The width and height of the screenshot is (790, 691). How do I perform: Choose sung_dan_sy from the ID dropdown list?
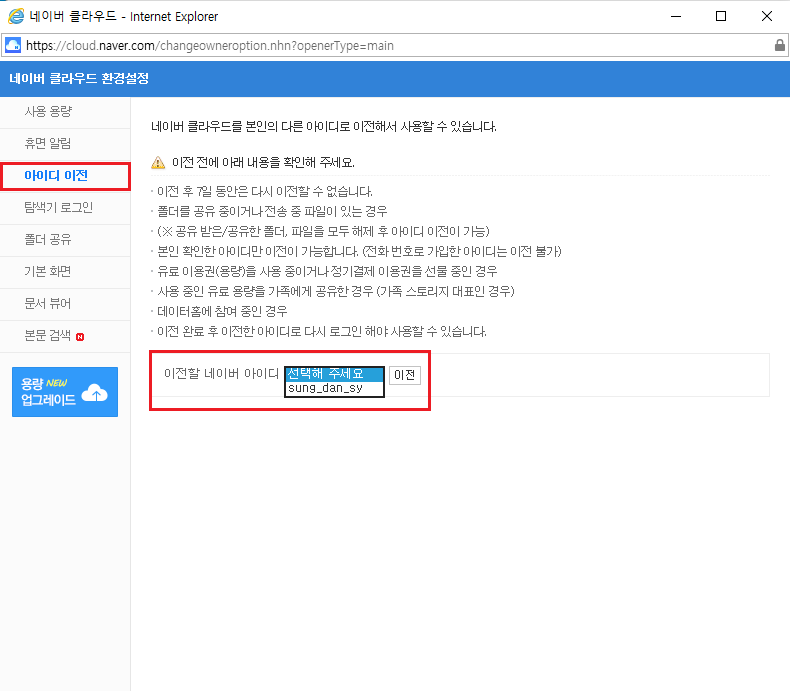coord(334,388)
